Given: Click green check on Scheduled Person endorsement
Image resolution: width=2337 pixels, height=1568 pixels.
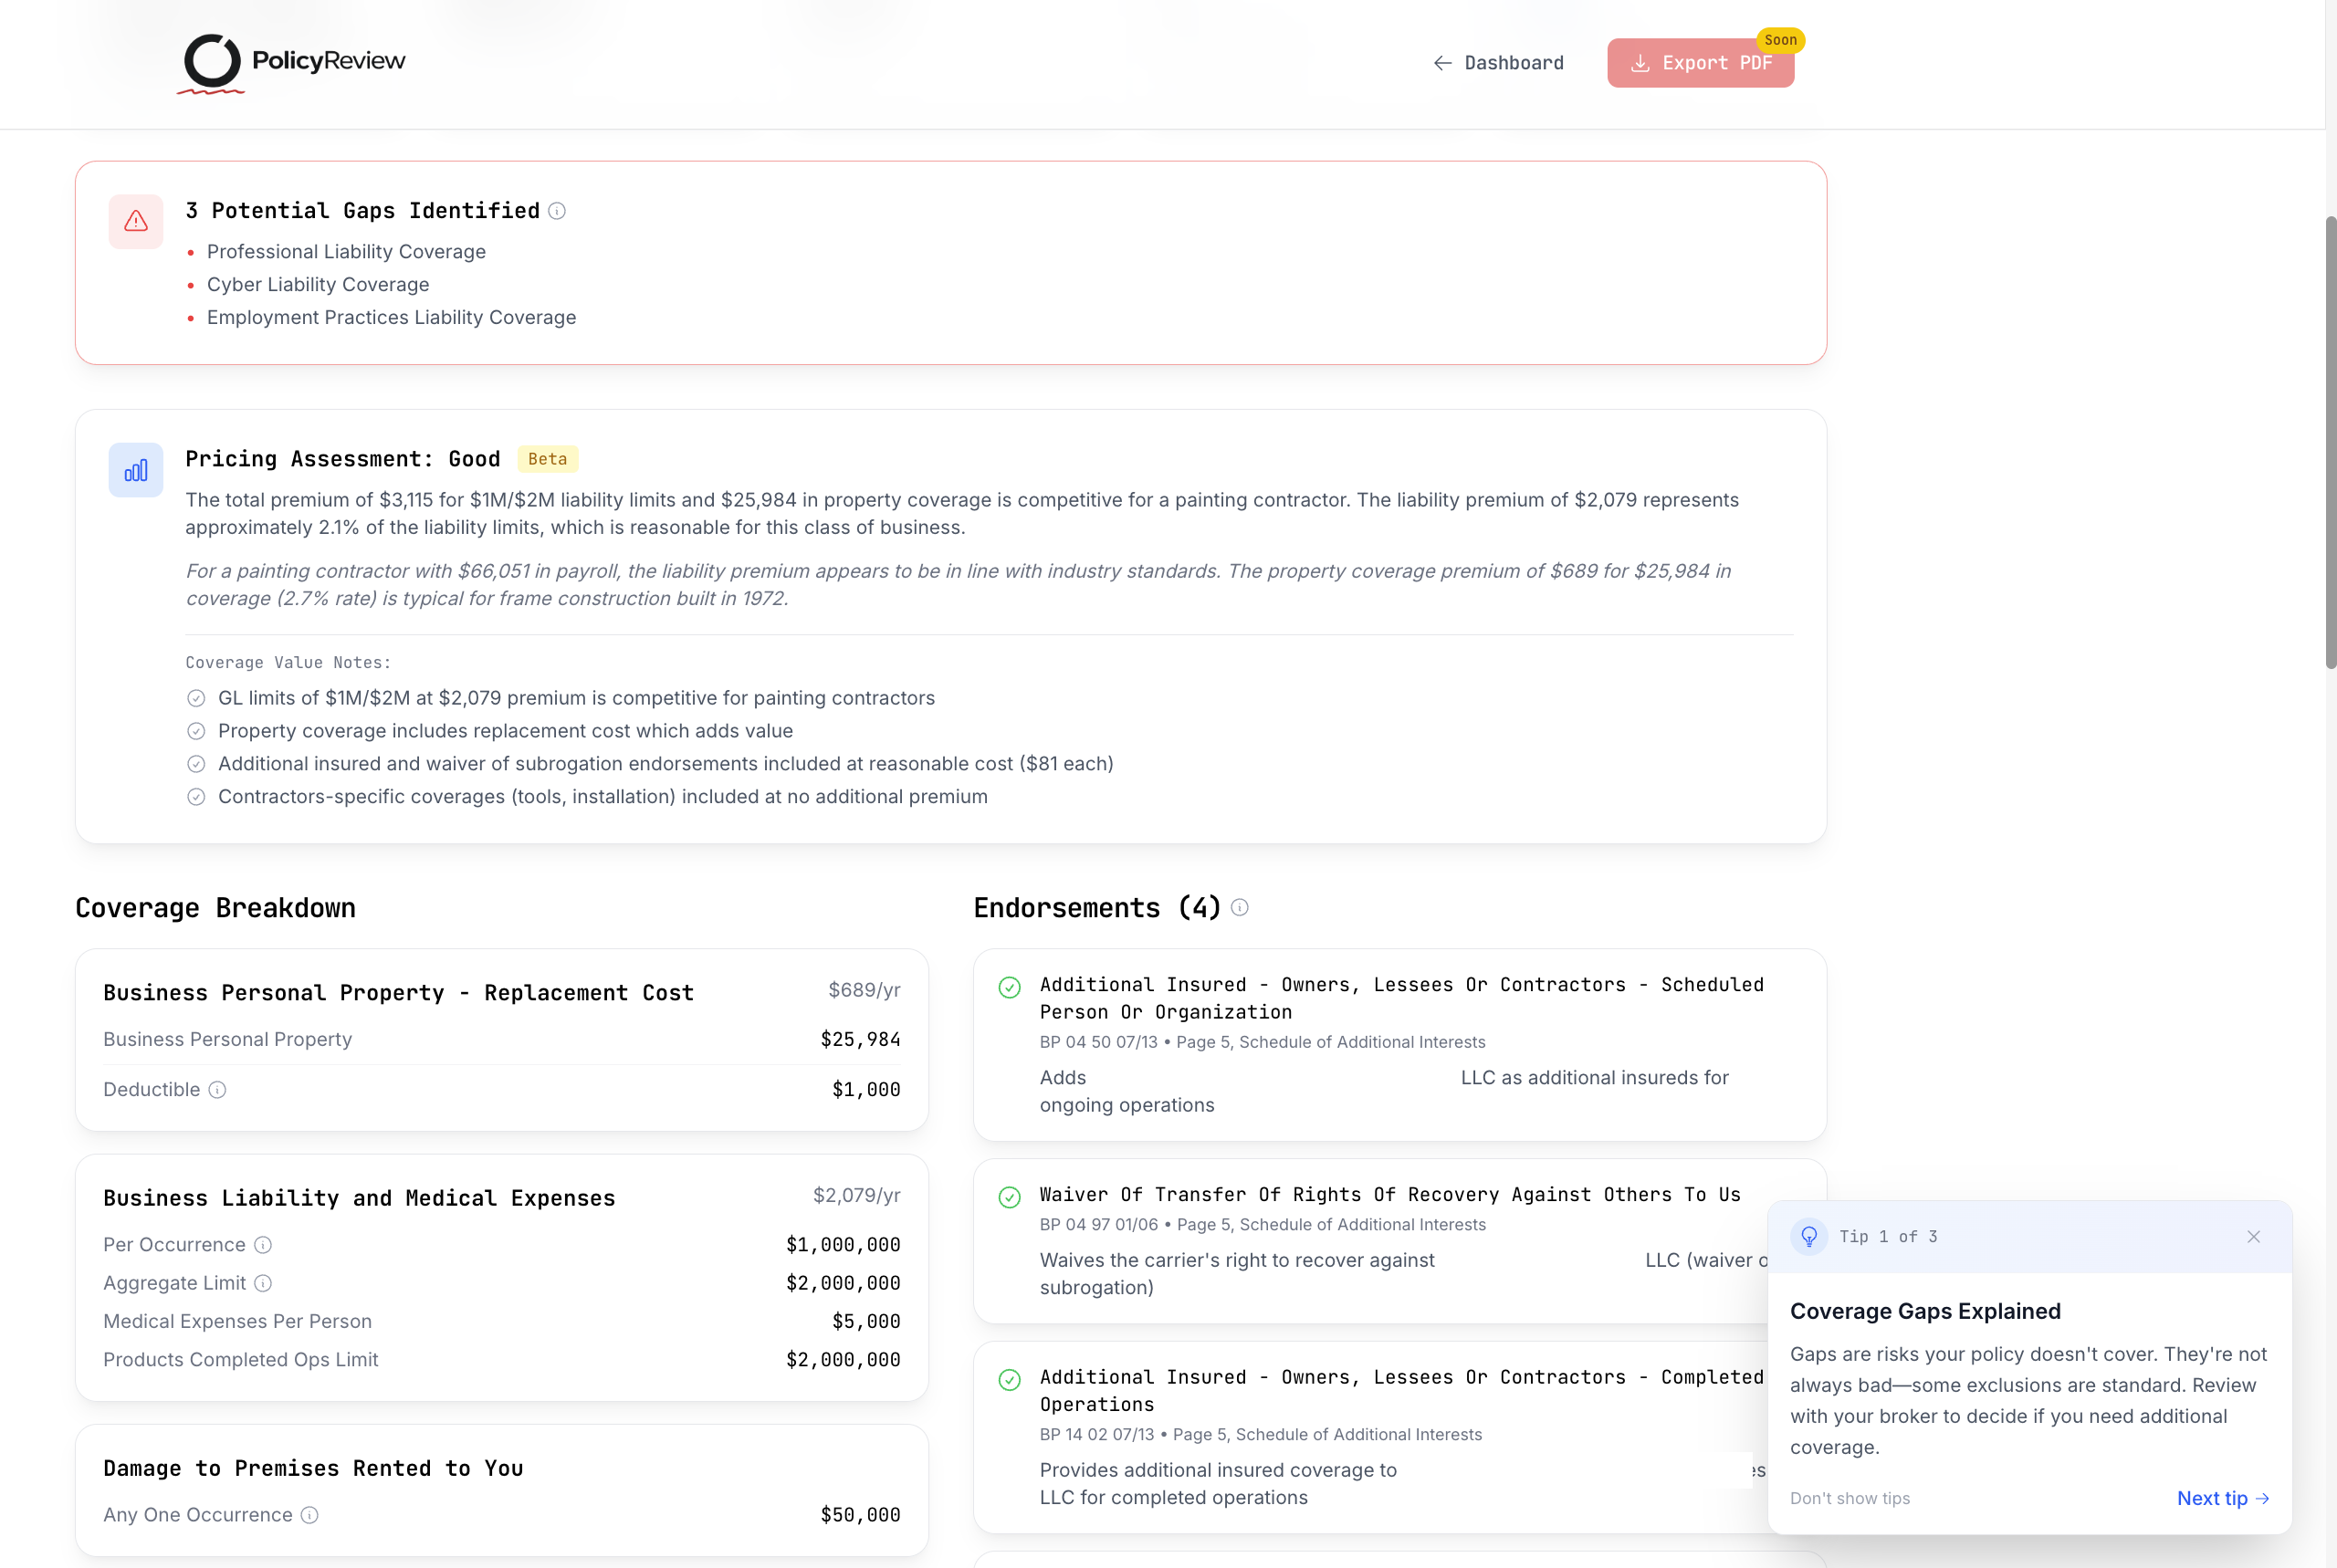Looking at the screenshot, I should (x=1009, y=987).
